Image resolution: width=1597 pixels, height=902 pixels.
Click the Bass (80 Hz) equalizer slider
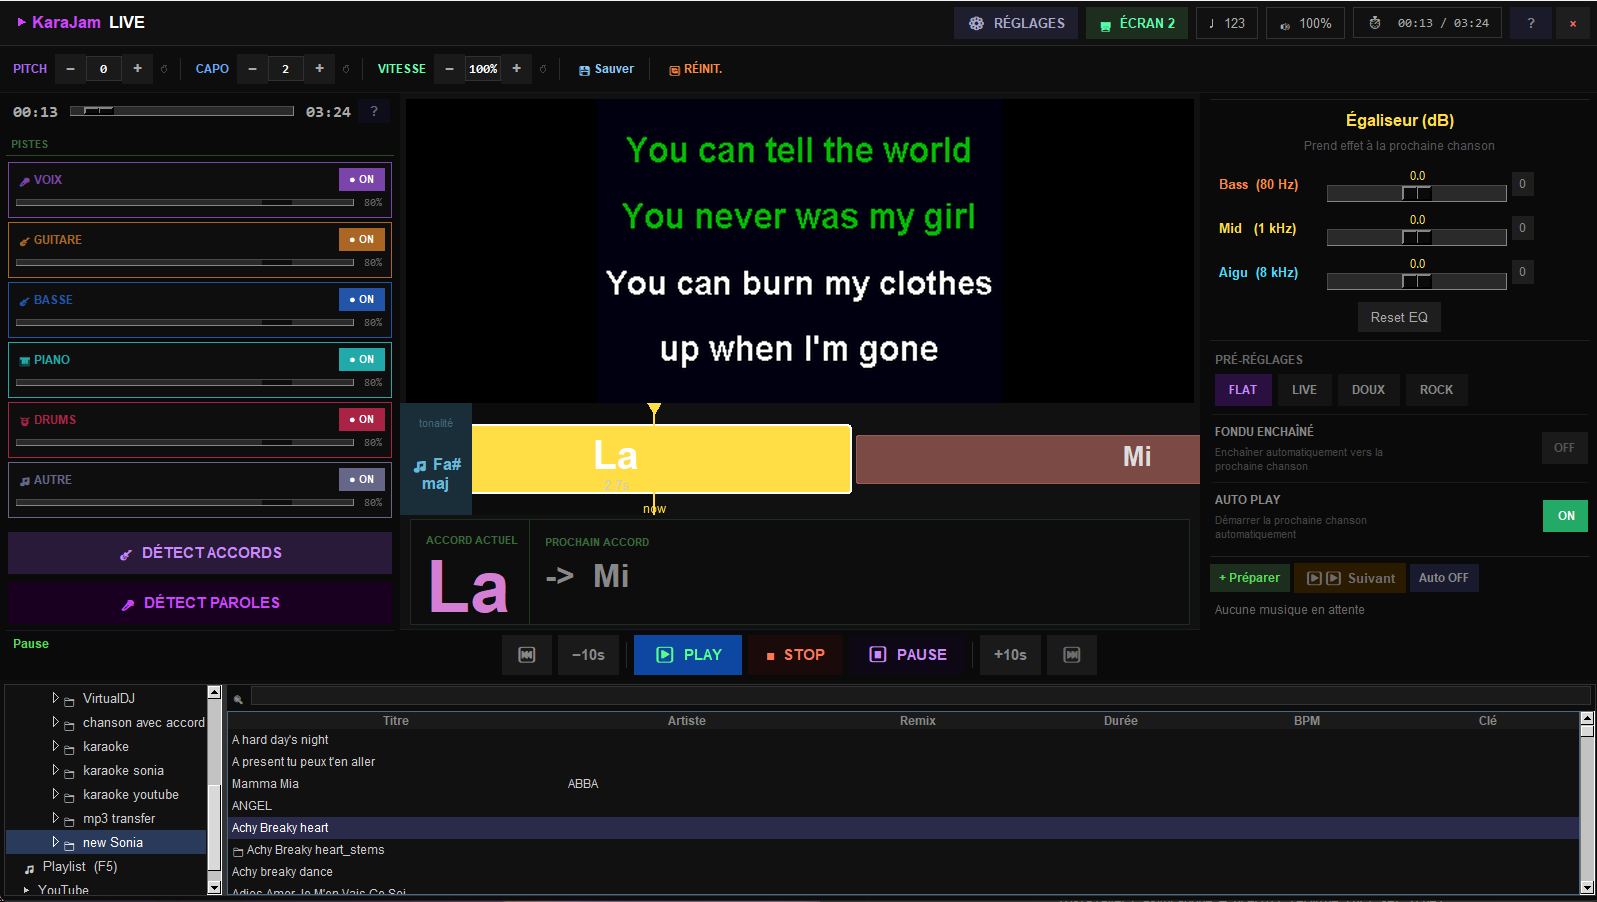coord(1416,193)
